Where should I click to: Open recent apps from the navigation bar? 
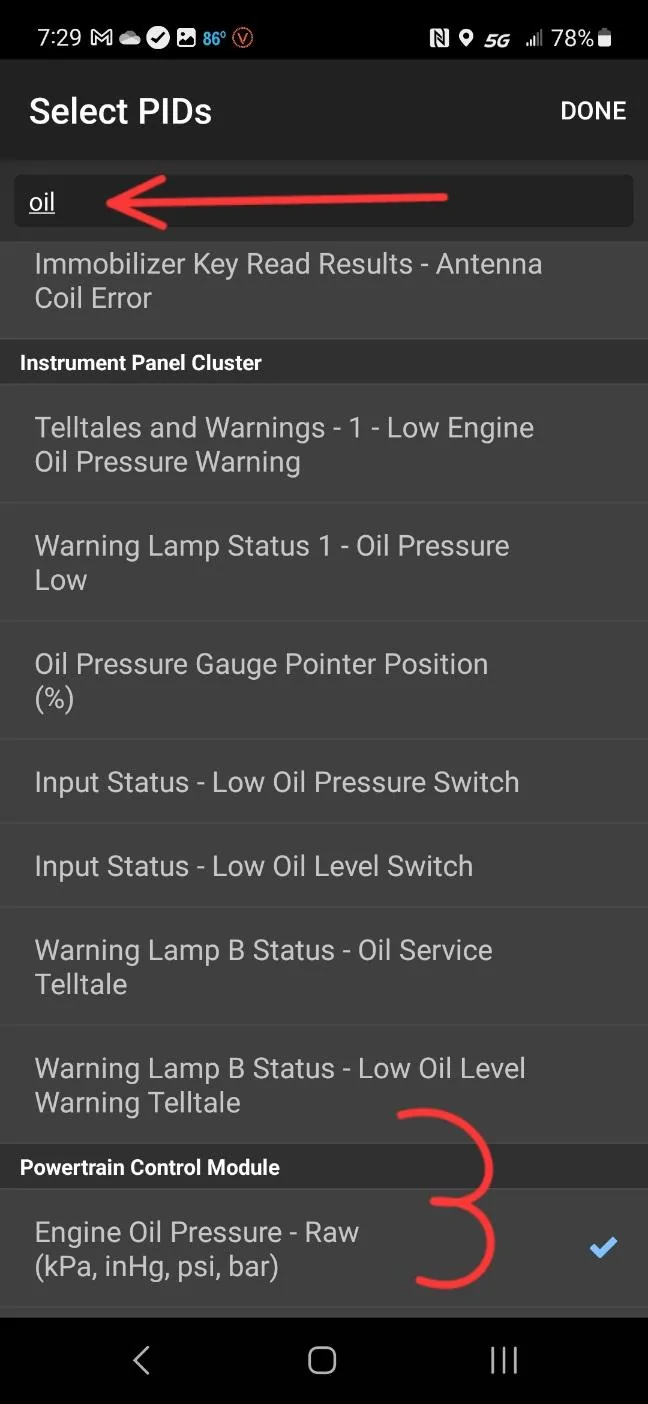[503, 1359]
